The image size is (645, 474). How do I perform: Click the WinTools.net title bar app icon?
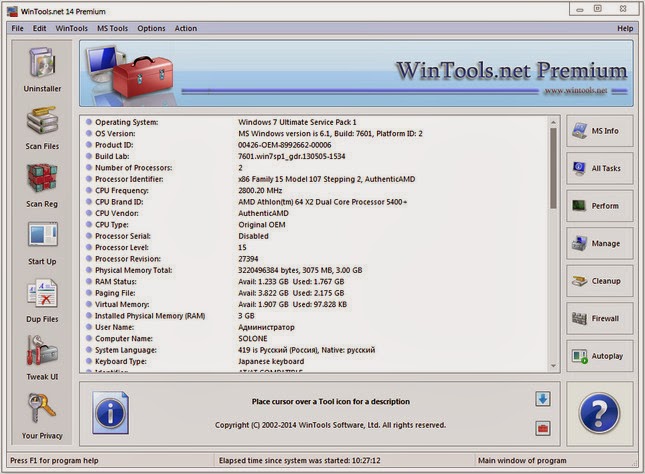(12, 11)
